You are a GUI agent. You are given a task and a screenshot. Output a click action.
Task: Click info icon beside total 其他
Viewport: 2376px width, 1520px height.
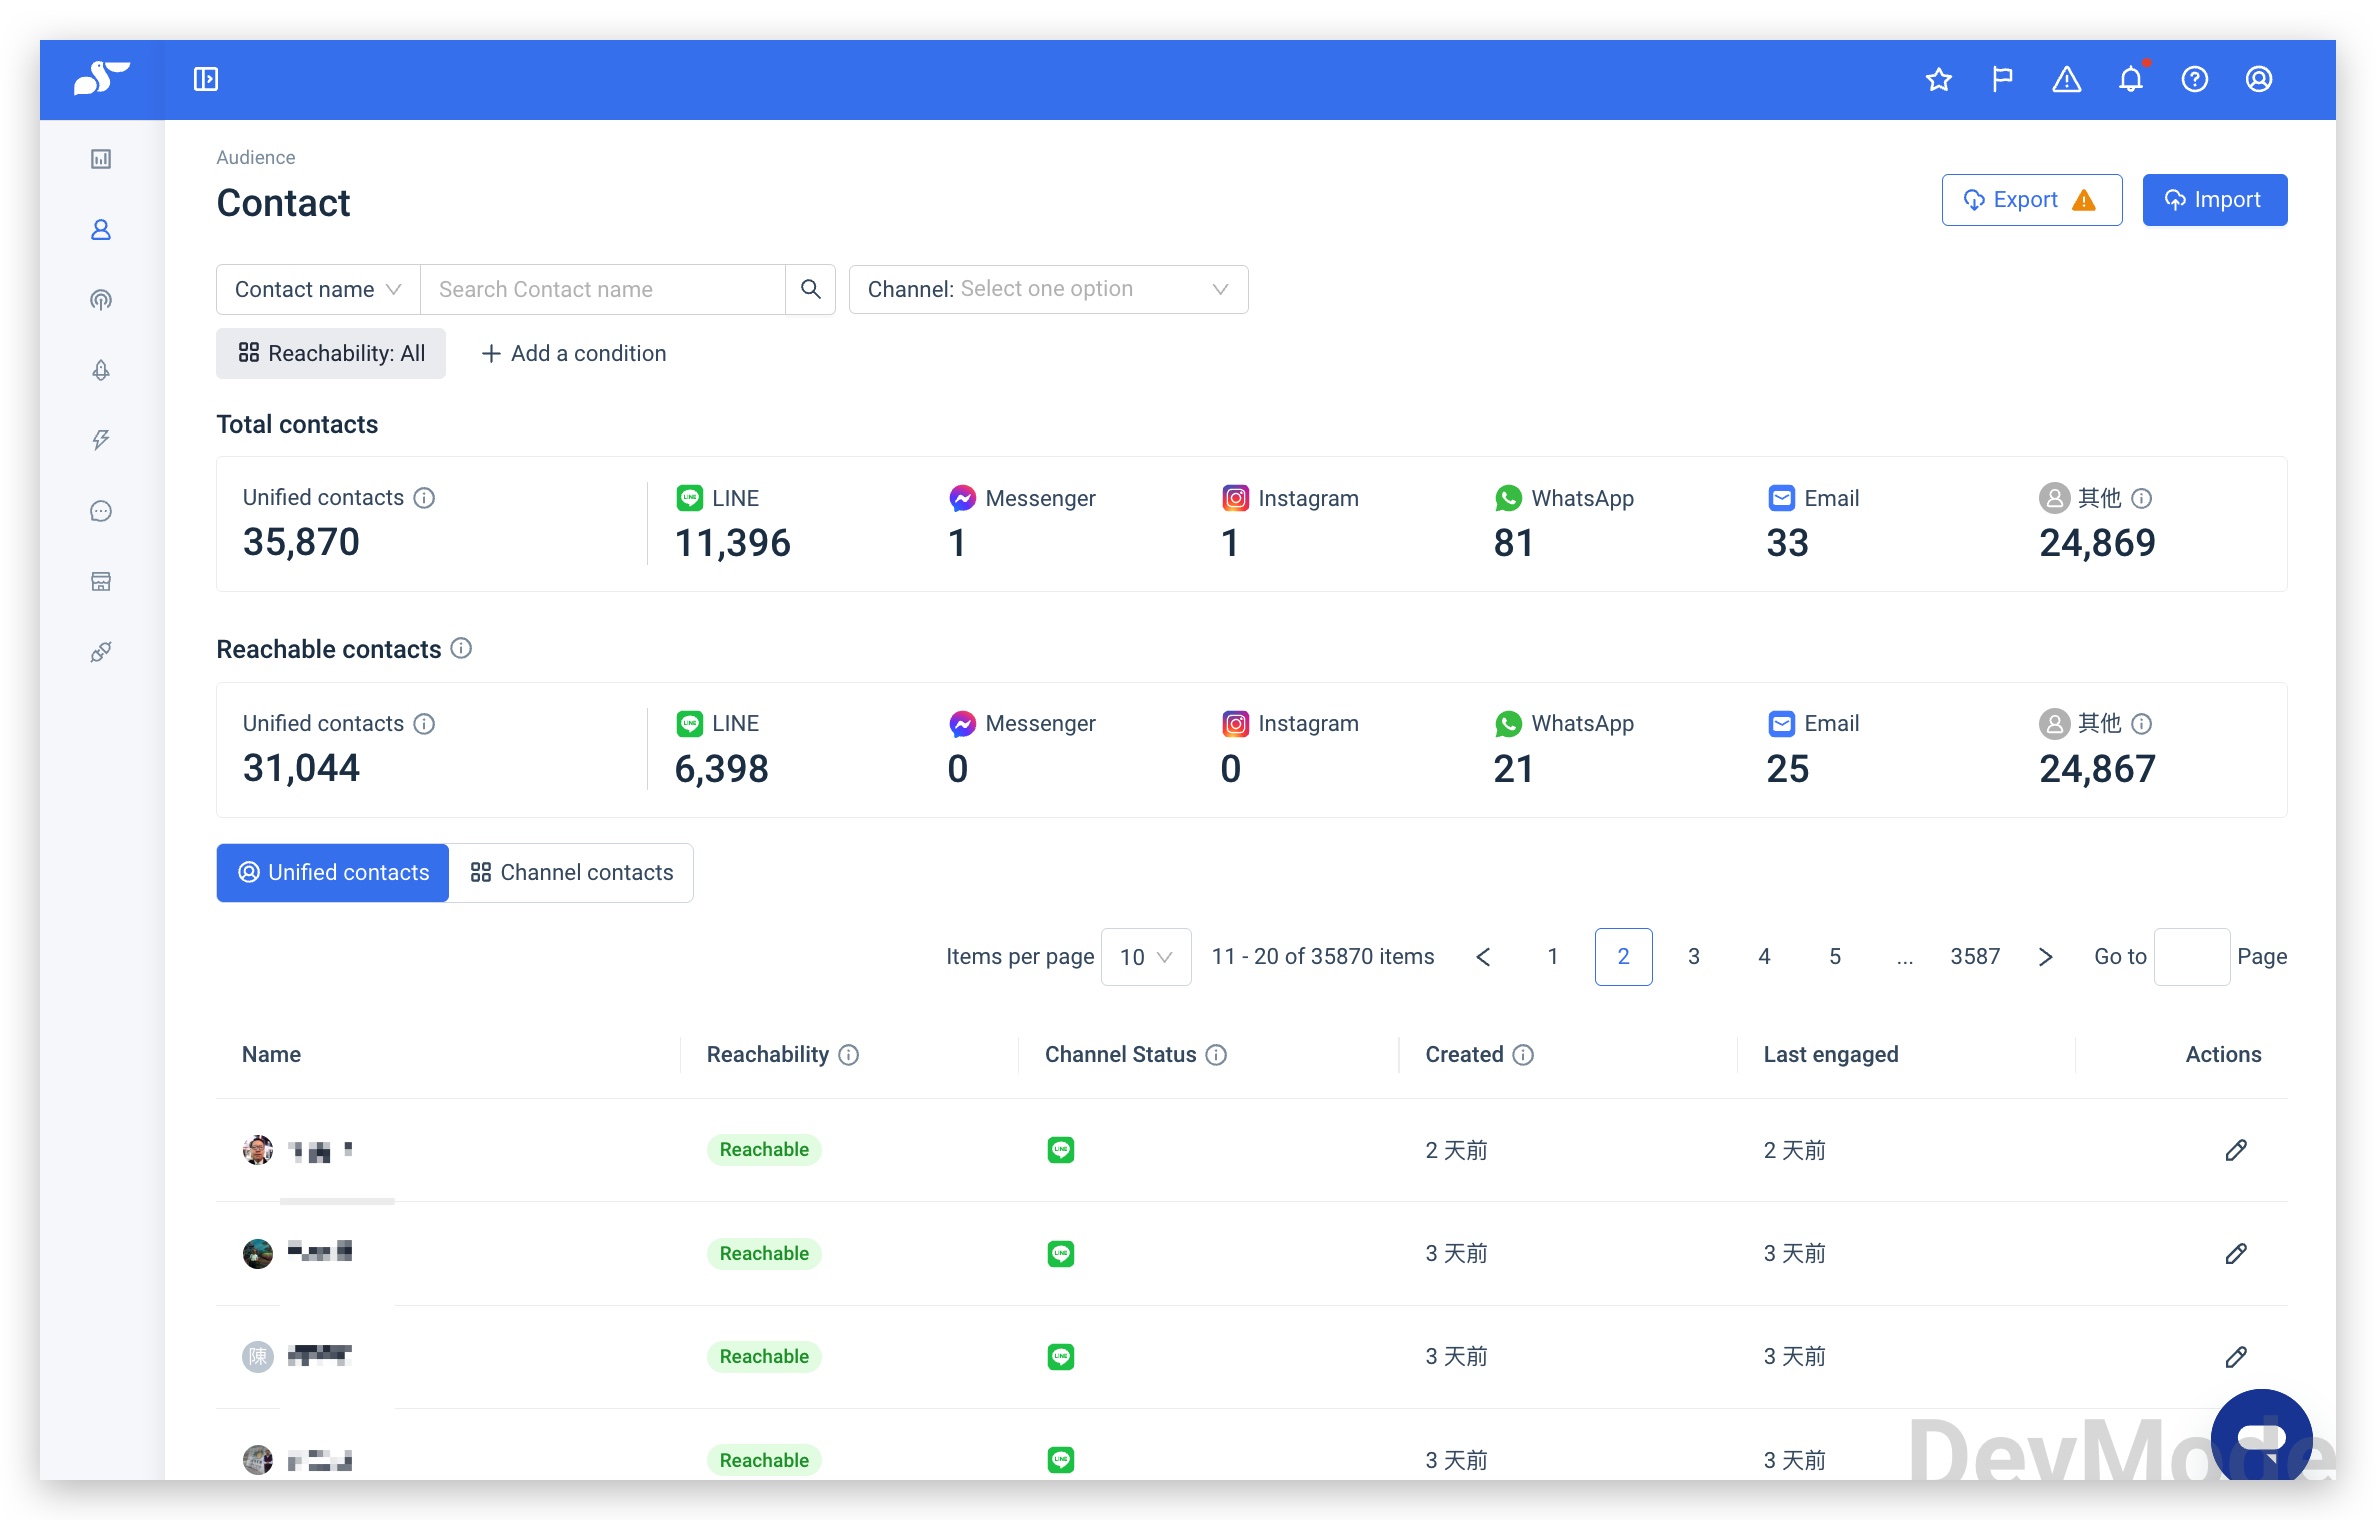pyautogui.click(x=2142, y=498)
